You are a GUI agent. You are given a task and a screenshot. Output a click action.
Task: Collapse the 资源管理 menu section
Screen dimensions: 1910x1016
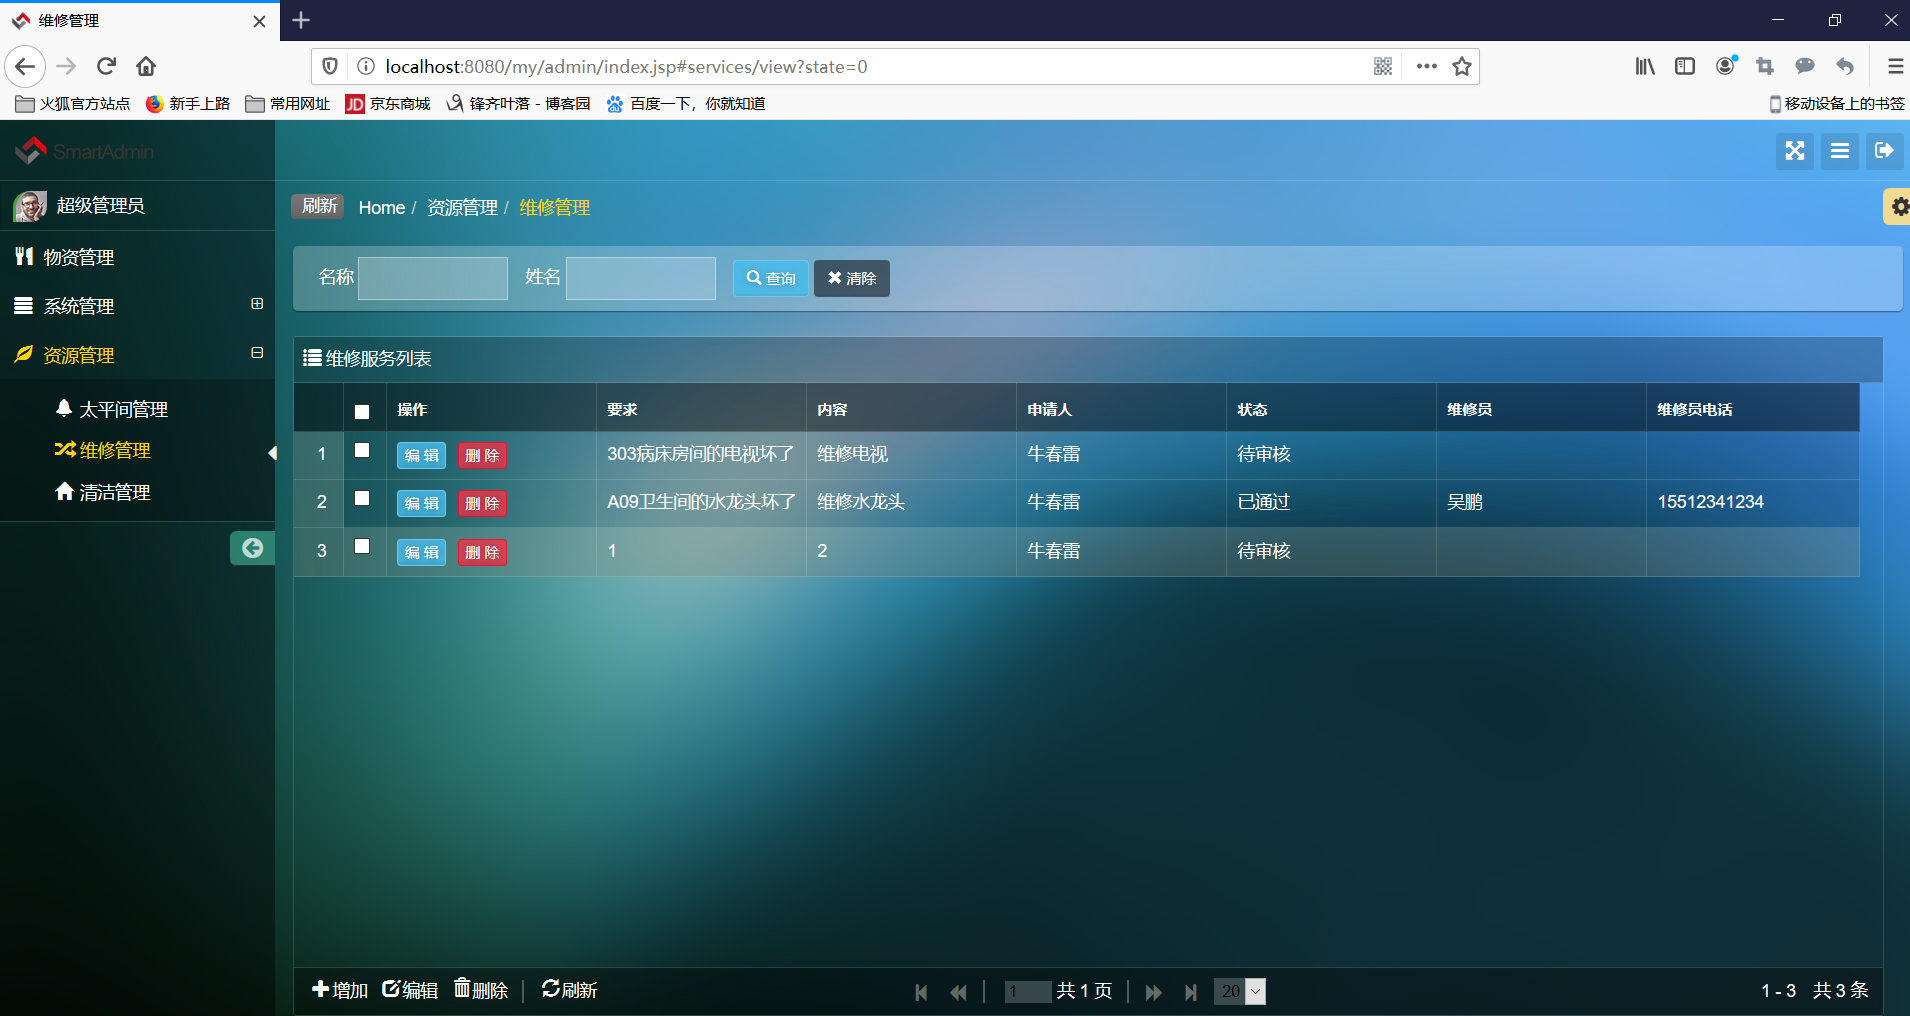(256, 354)
